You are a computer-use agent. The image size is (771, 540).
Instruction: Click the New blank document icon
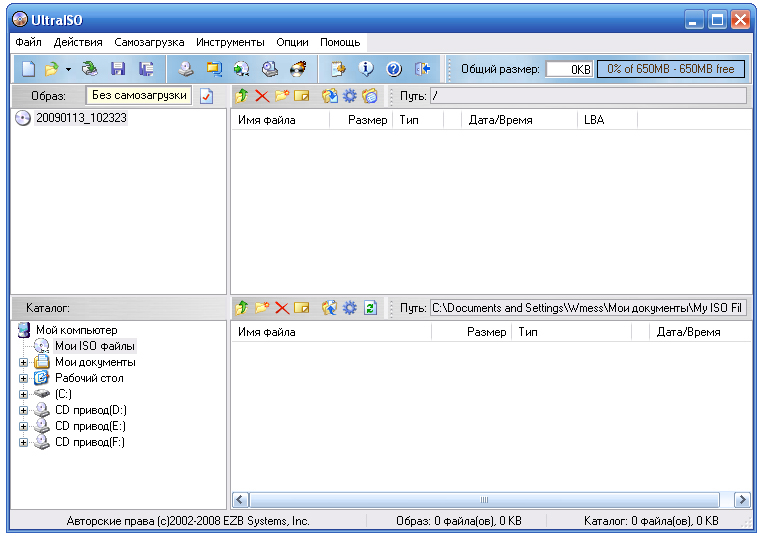tap(29, 69)
